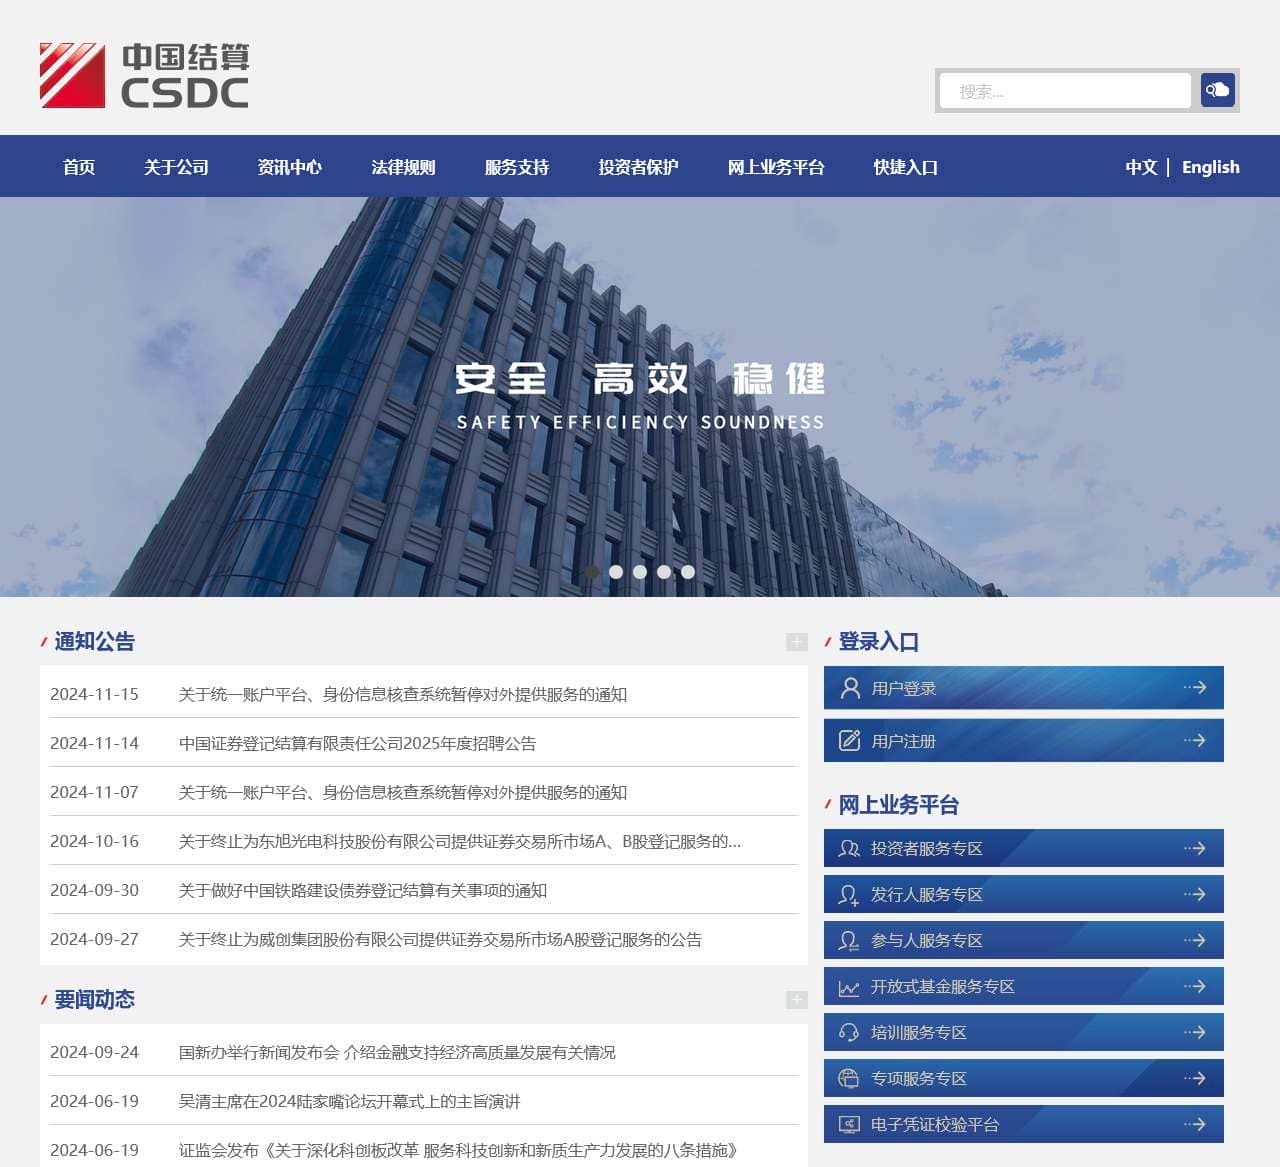Select the first carousel indicator dot
1280x1167 pixels.
click(x=592, y=572)
